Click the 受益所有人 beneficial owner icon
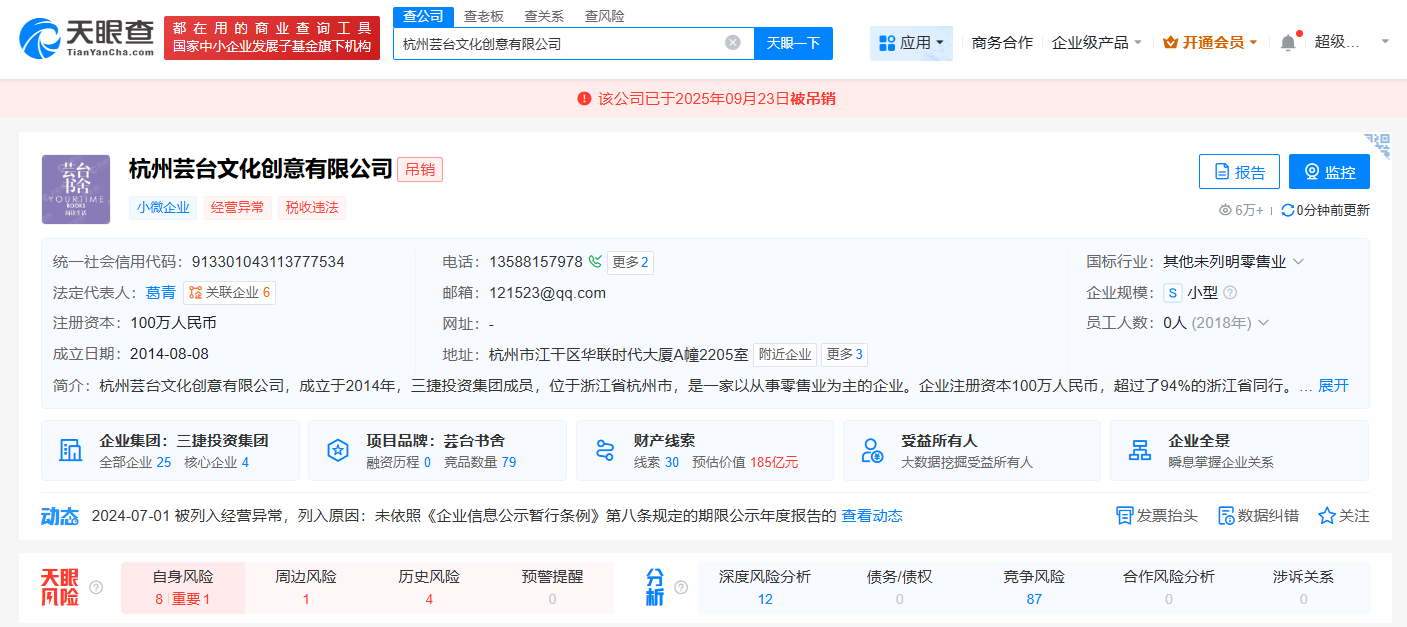Viewport: 1407px width, 627px height. pos(871,450)
